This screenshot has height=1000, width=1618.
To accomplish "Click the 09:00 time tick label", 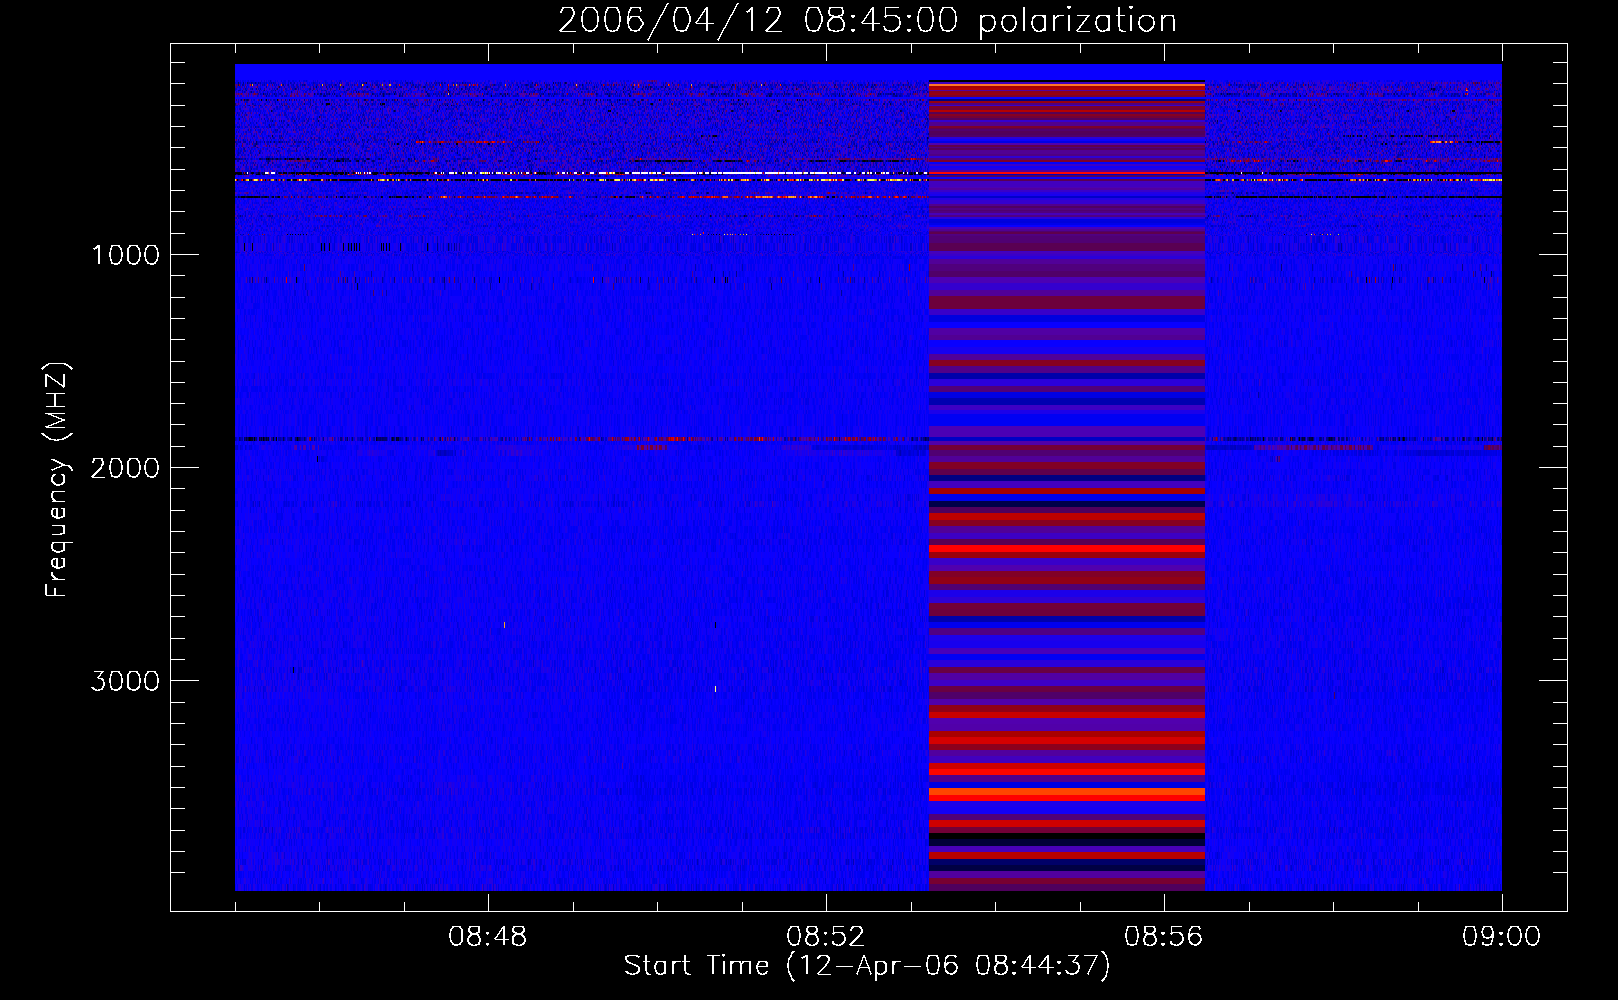I will (x=1502, y=937).
